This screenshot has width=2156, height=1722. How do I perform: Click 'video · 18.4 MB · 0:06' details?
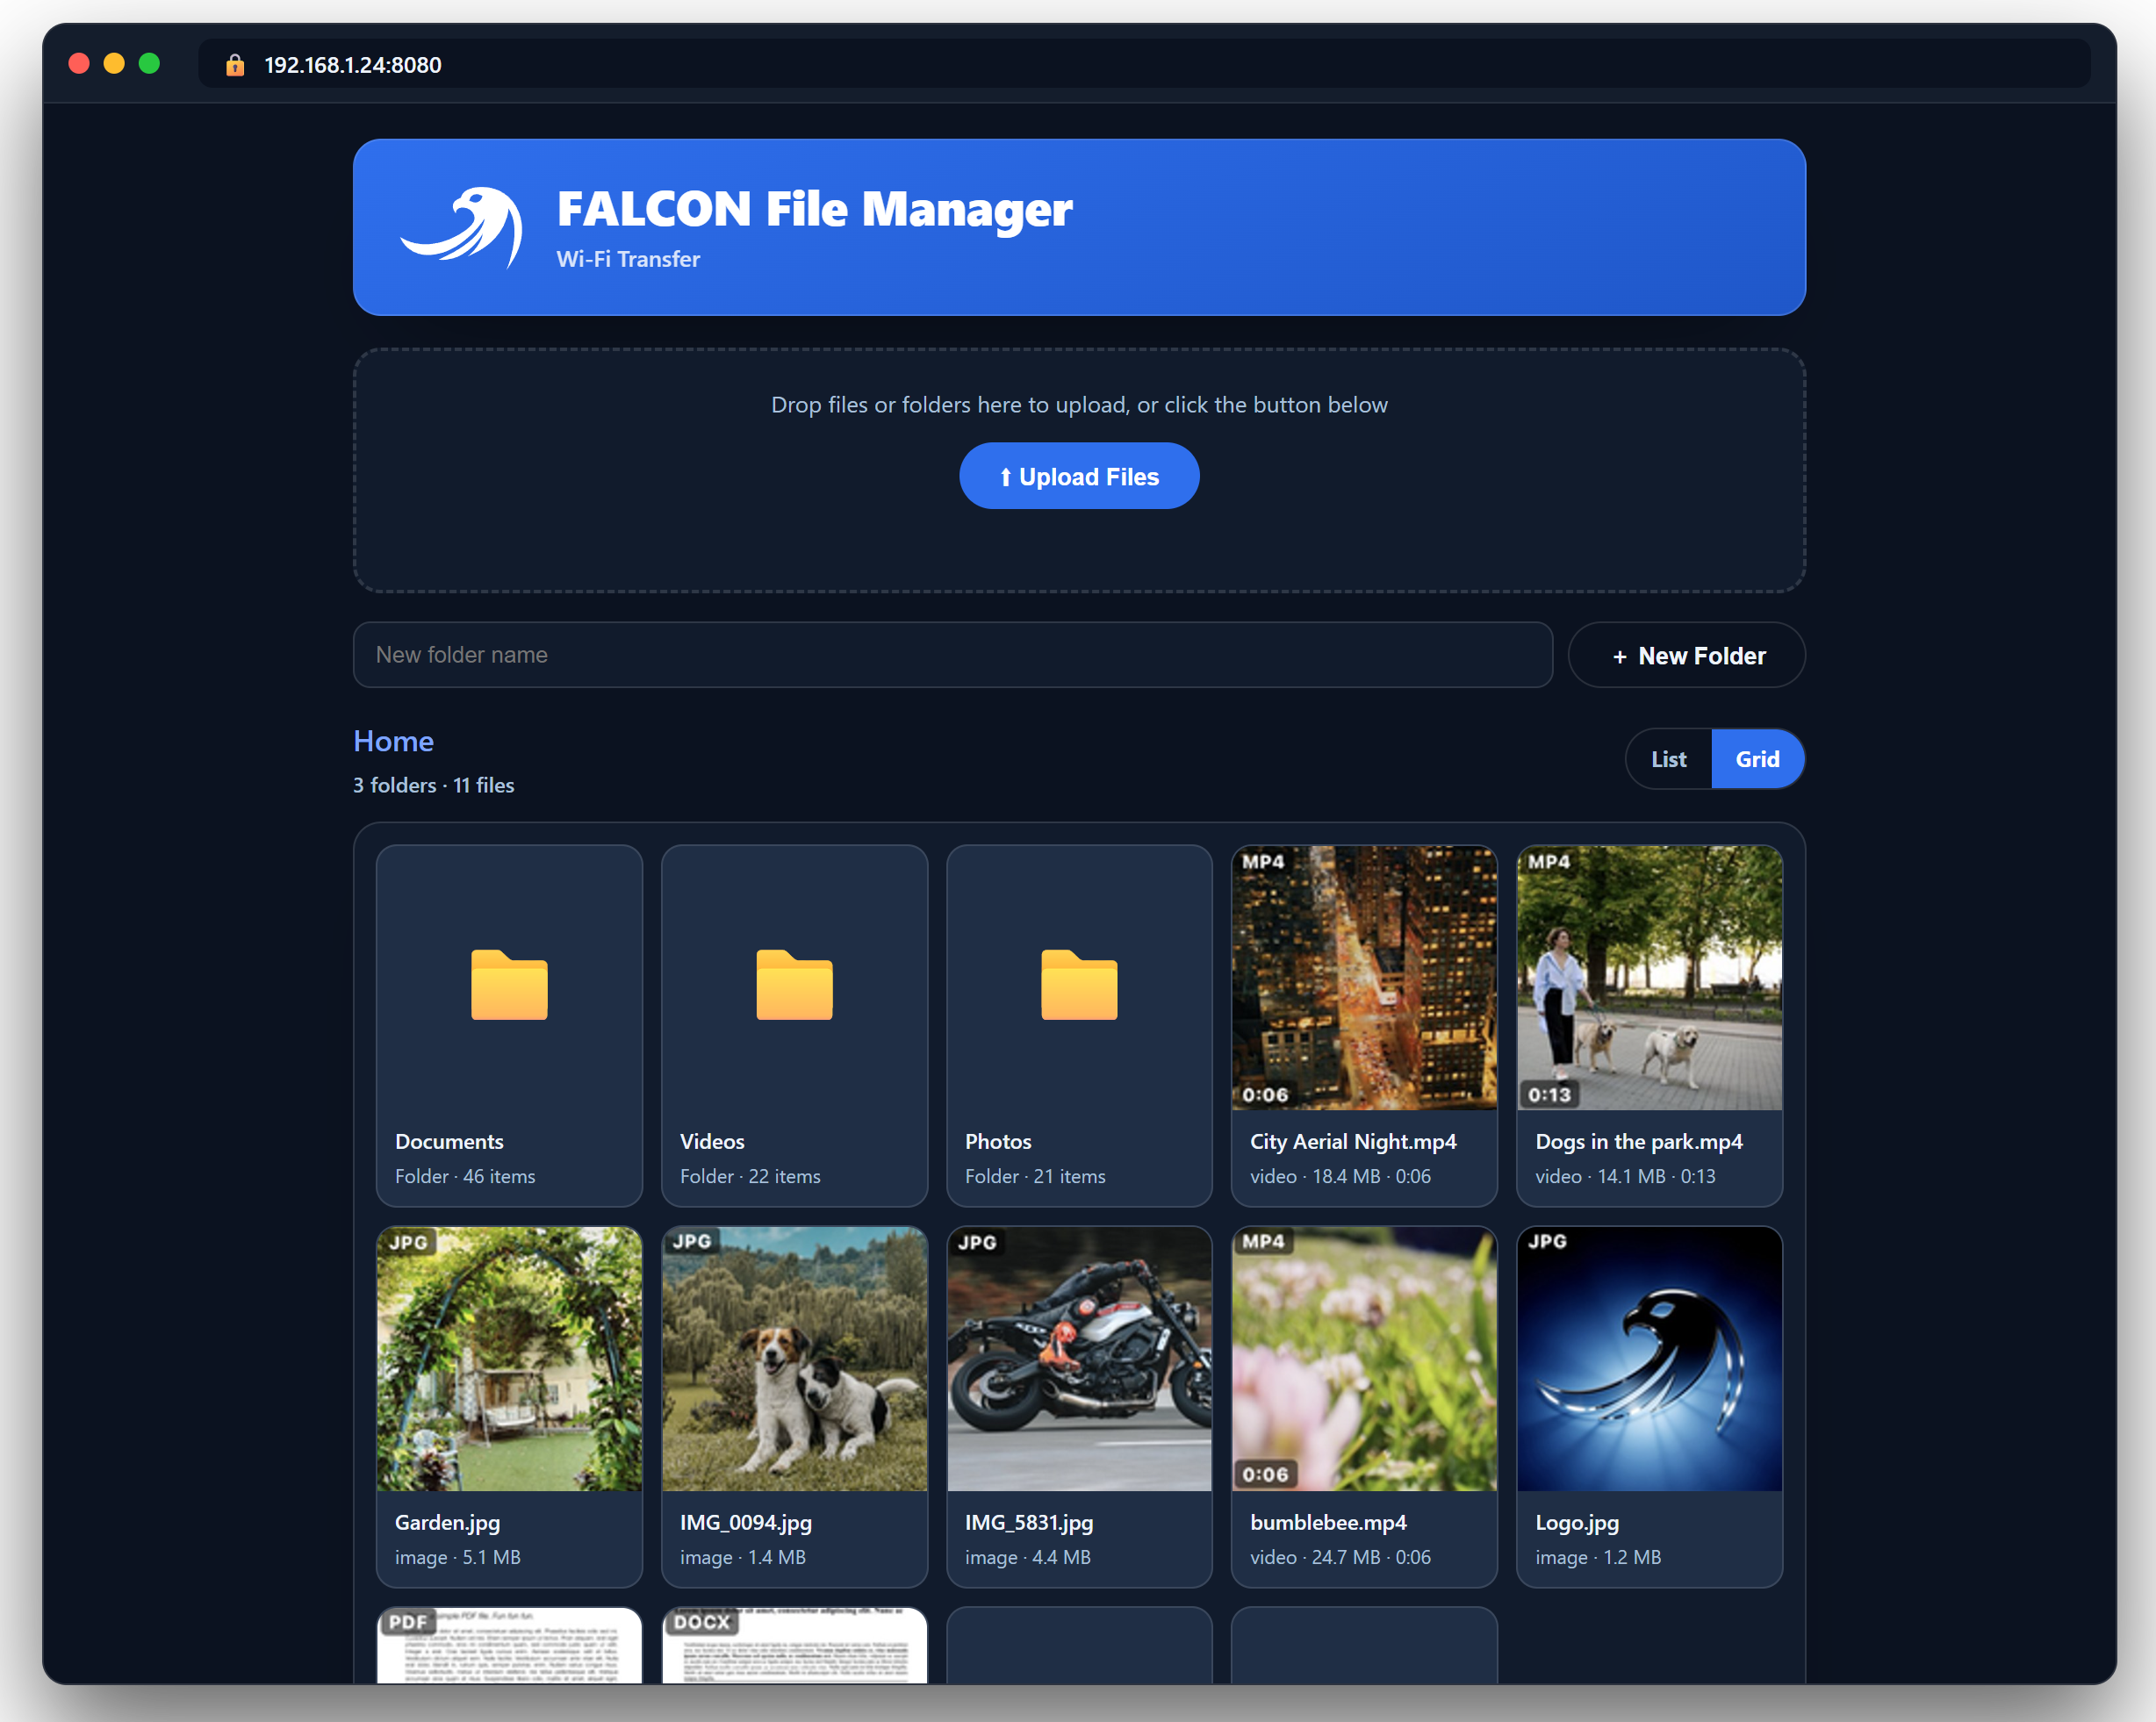pyautogui.click(x=1340, y=1177)
